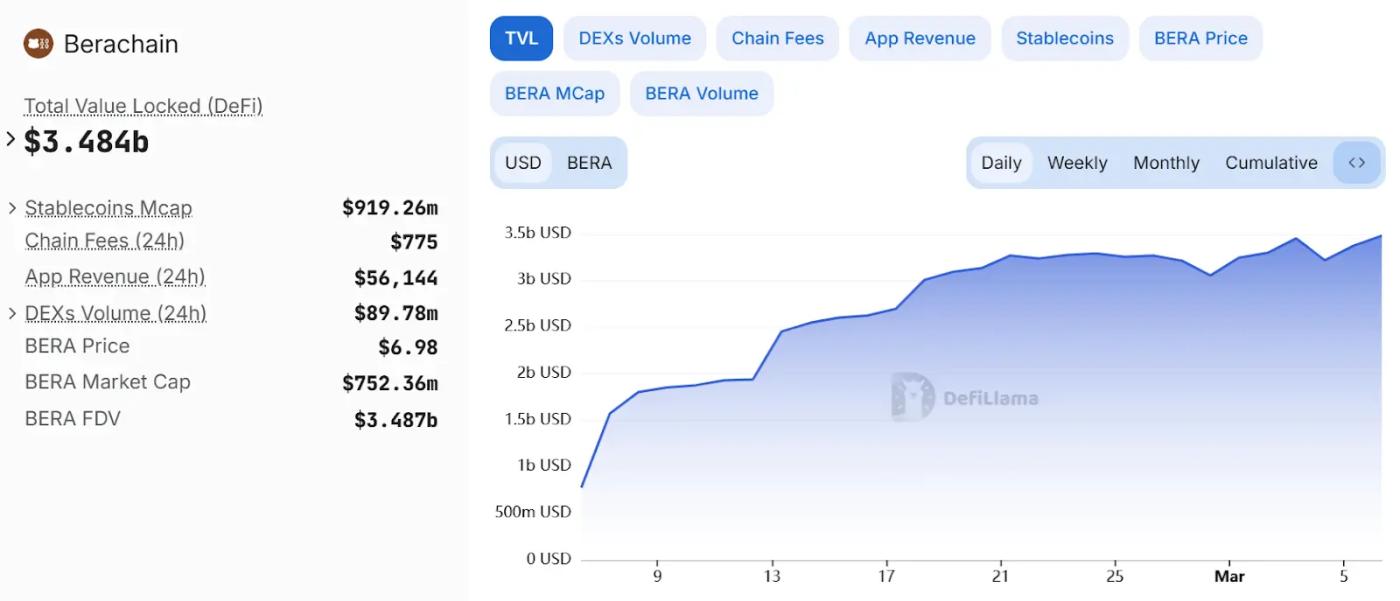Toggle the App Revenue chart series

click(919, 38)
